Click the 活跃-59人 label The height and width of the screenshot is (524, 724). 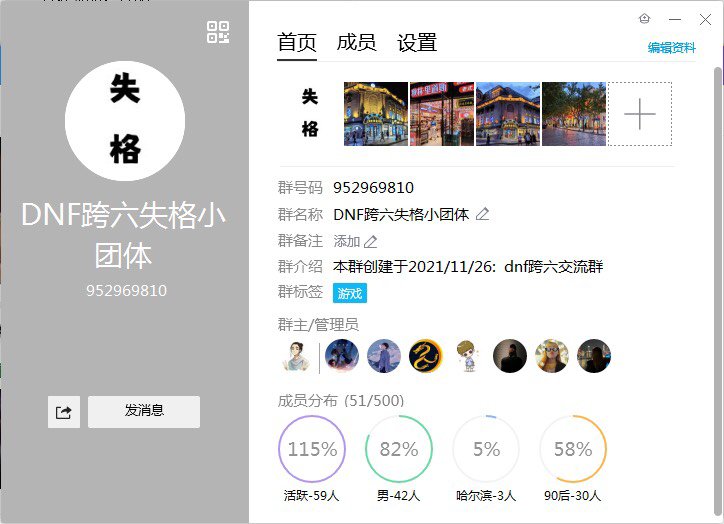pyautogui.click(x=312, y=496)
